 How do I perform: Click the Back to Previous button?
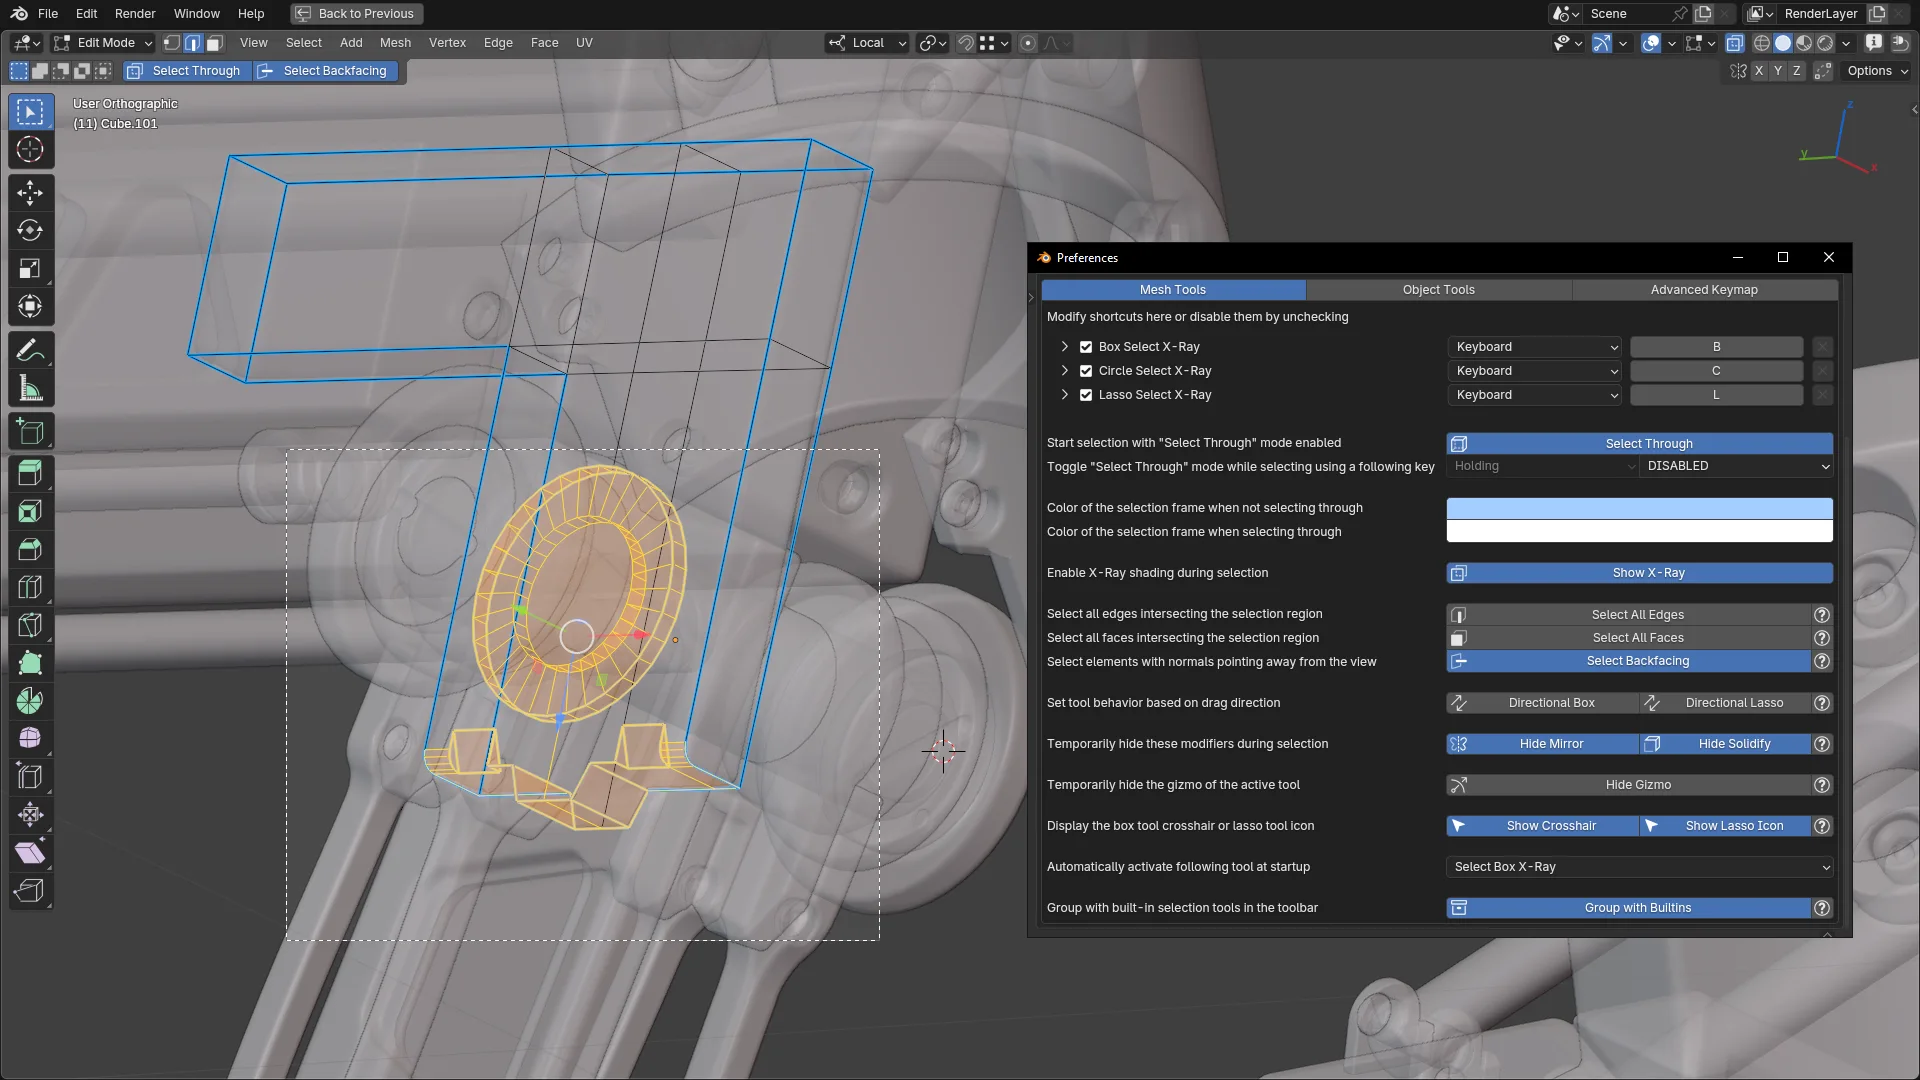tap(355, 13)
